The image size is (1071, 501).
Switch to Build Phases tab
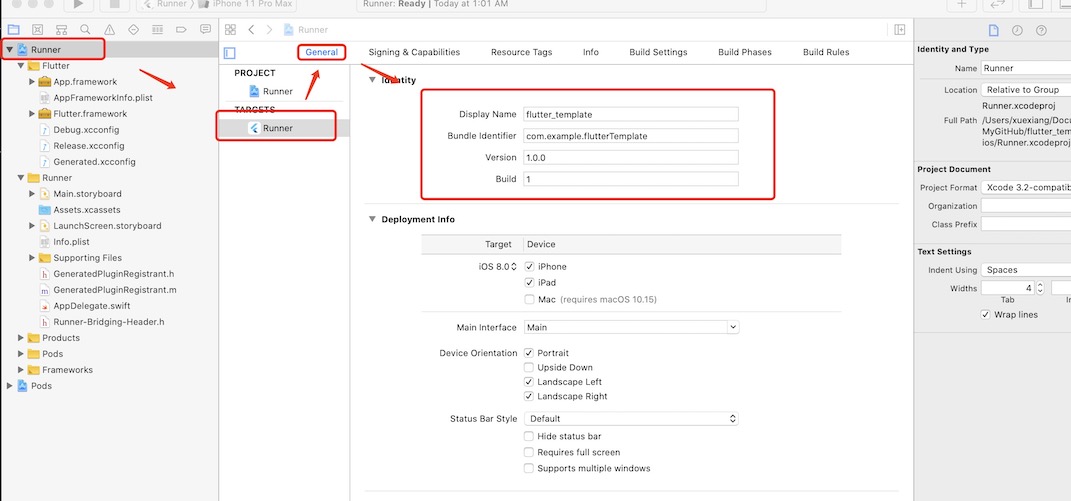[745, 52]
